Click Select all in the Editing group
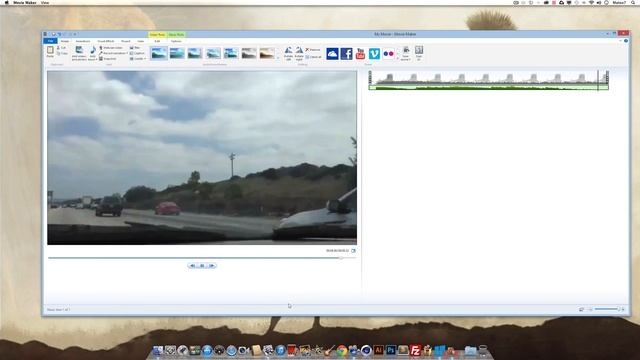The height and width of the screenshot is (360, 640). tap(313, 57)
